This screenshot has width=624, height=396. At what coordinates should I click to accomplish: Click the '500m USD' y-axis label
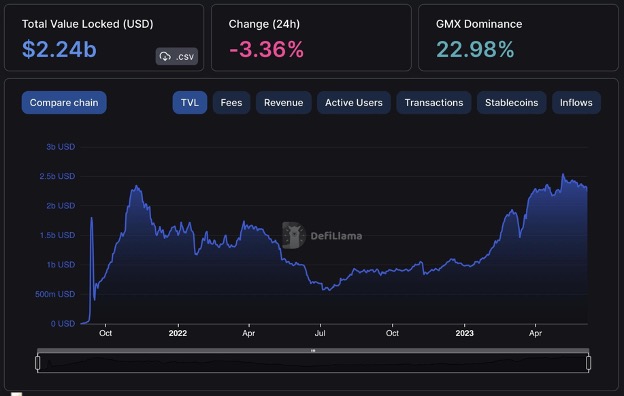click(x=55, y=294)
